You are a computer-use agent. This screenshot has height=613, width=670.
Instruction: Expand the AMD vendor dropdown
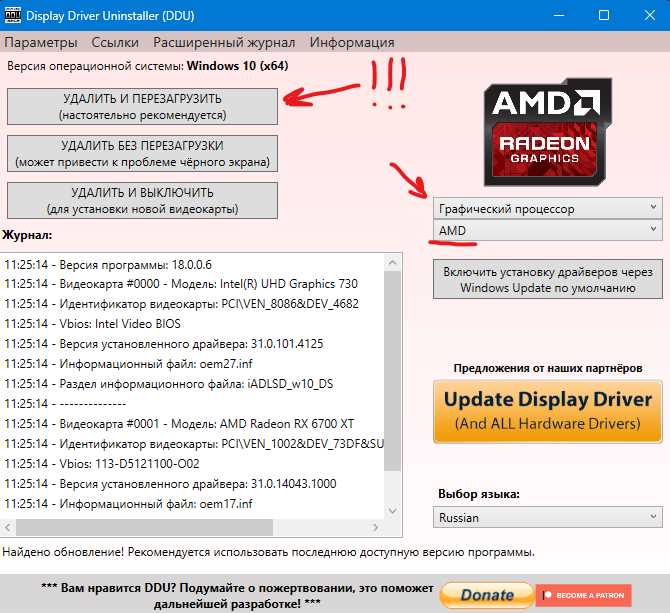coord(548,230)
